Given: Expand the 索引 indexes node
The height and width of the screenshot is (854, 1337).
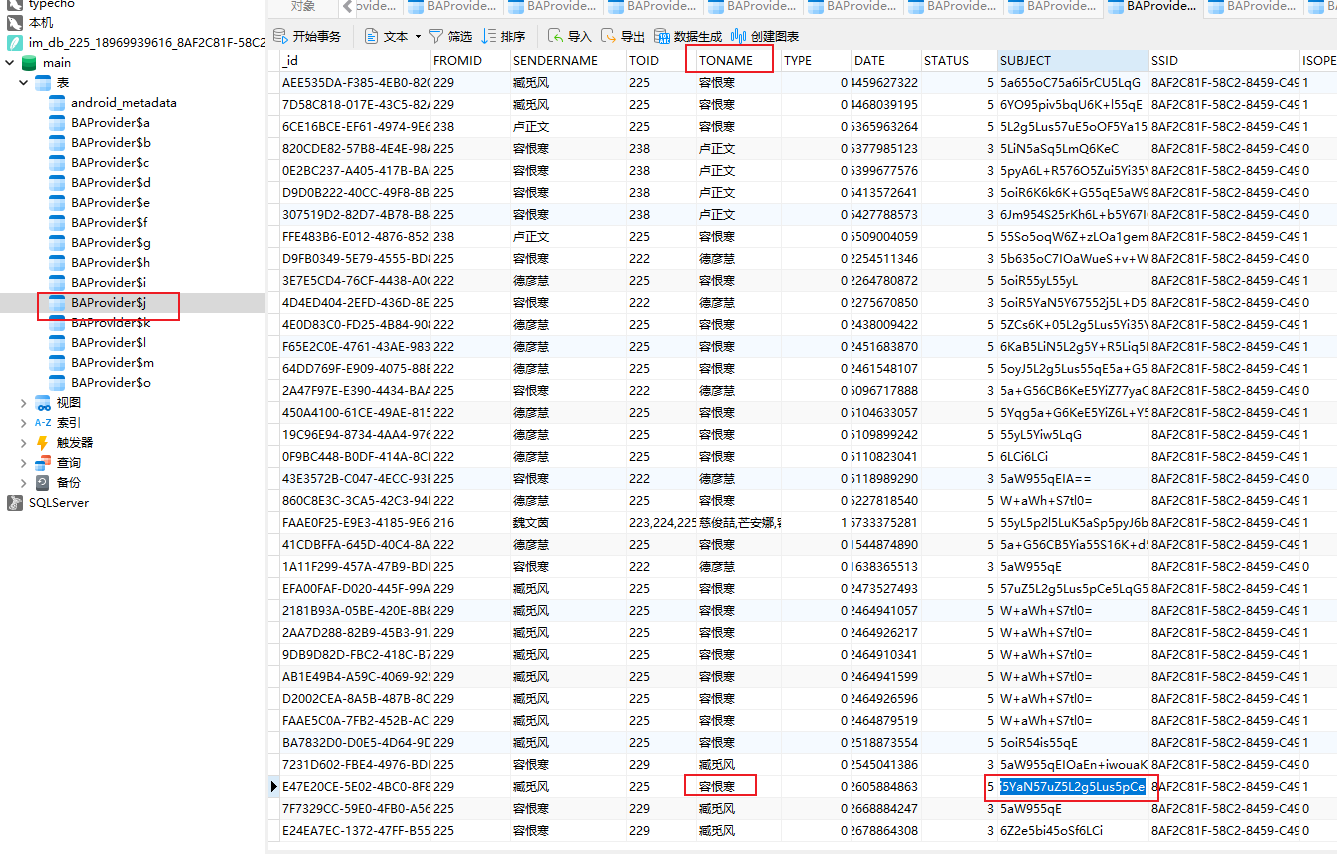Looking at the screenshot, I should 24,423.
